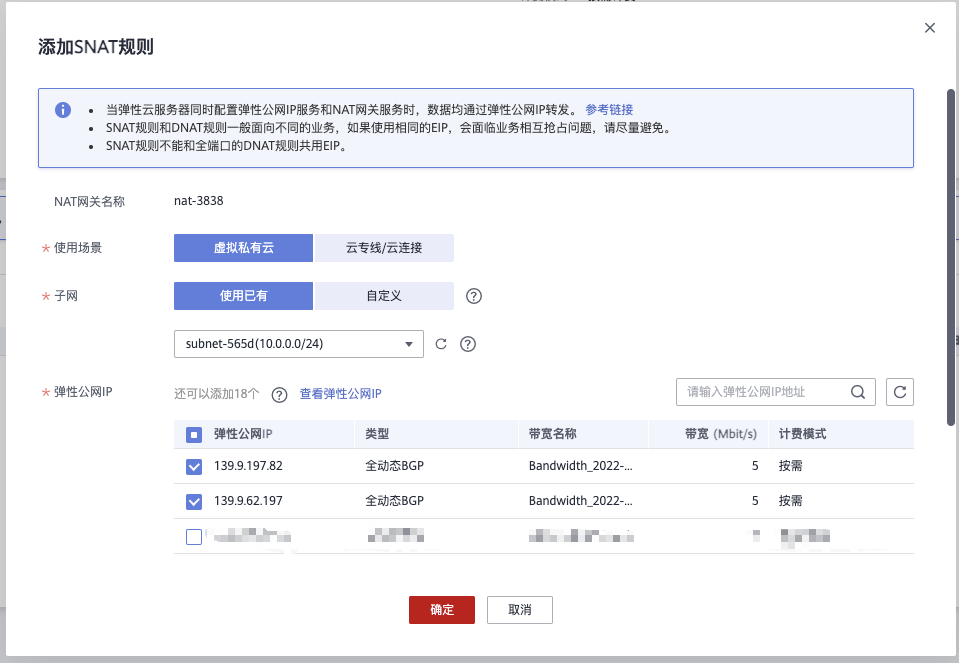Image resolution: width=959 pixels, height=663 pixels.
Task: Refresh the elastic public IP table
Action: pos(899,391)
